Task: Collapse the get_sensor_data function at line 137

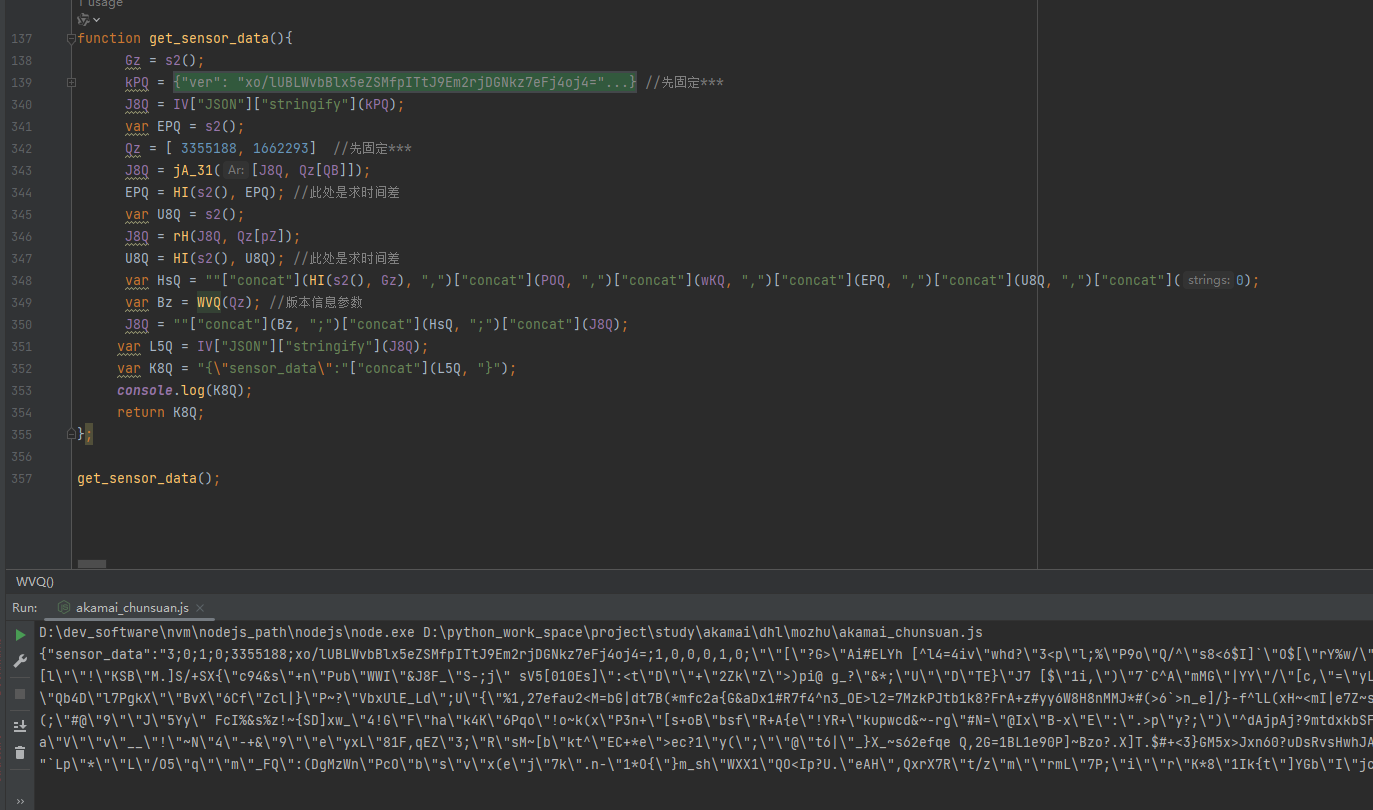Action: [71, 39]
